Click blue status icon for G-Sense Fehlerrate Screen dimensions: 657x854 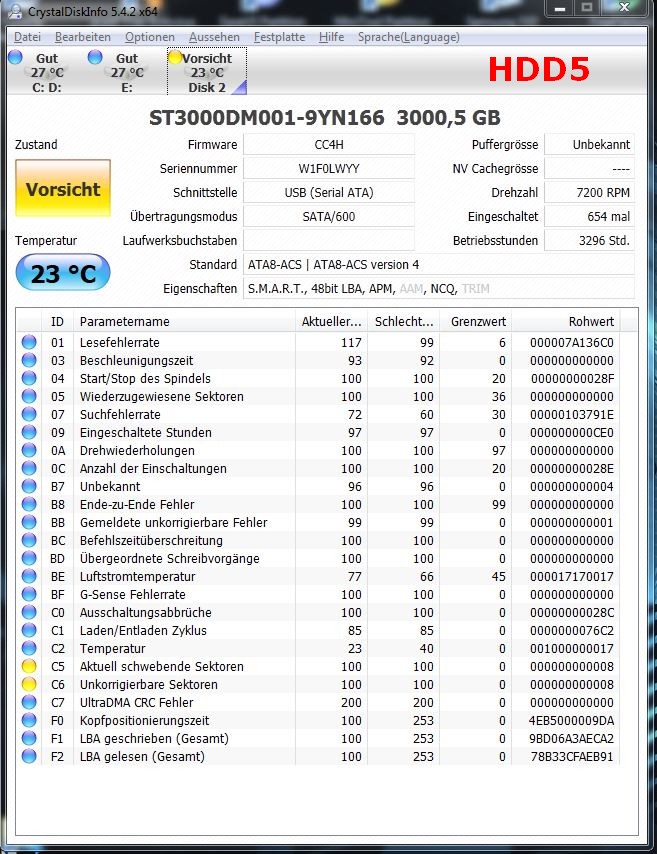click(29, 594)
